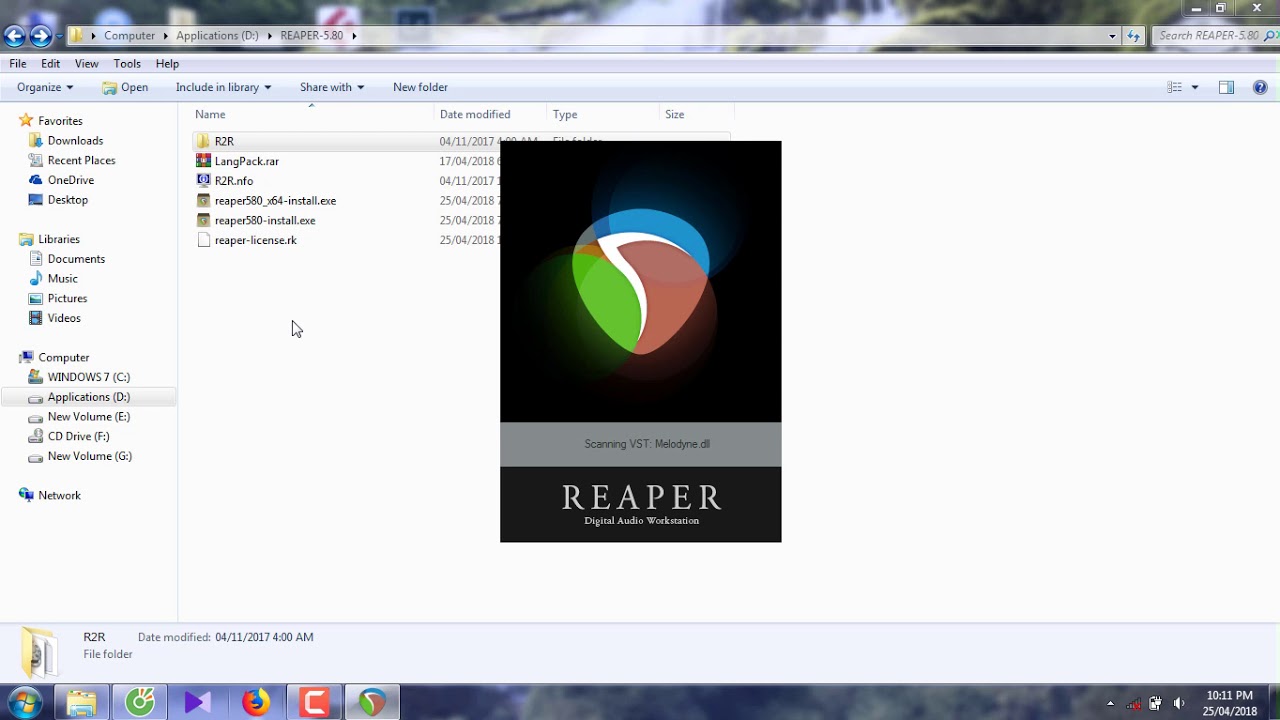Open Network in the navigation pane
The width and height of the screenshot is (1280, 720).
tap(59, 495)
